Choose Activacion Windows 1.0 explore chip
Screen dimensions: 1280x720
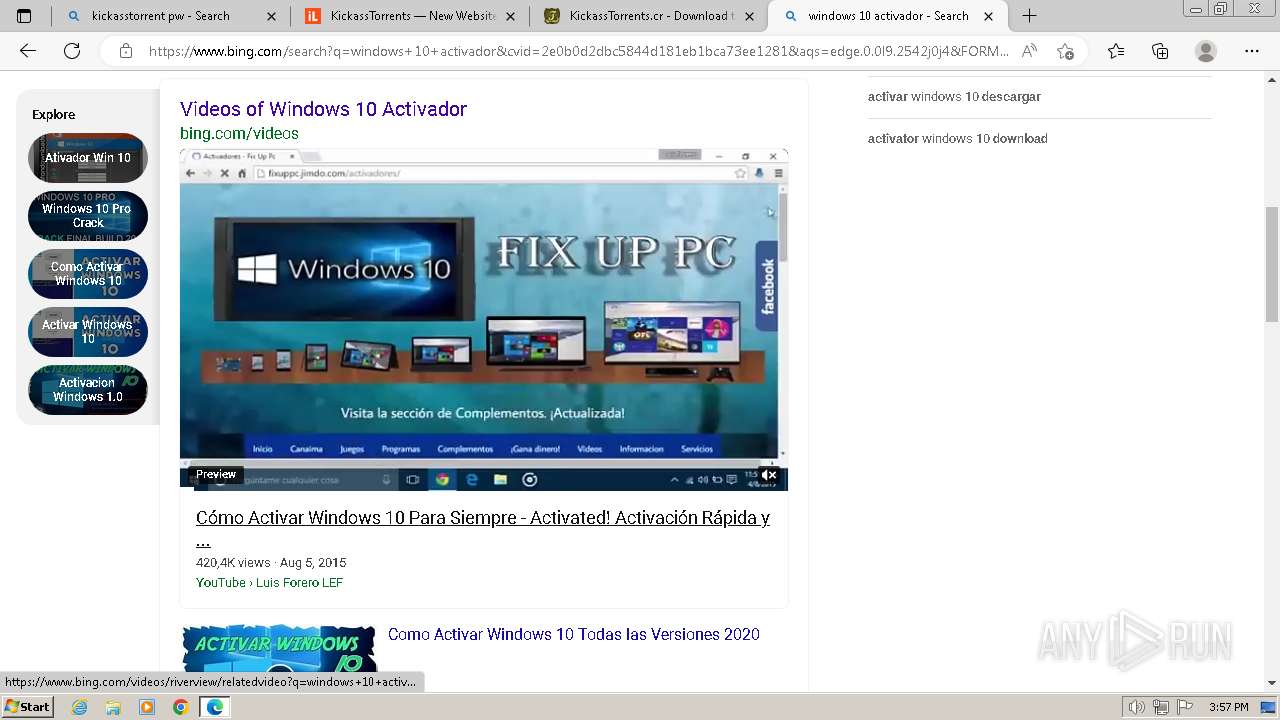coord(88,390)
